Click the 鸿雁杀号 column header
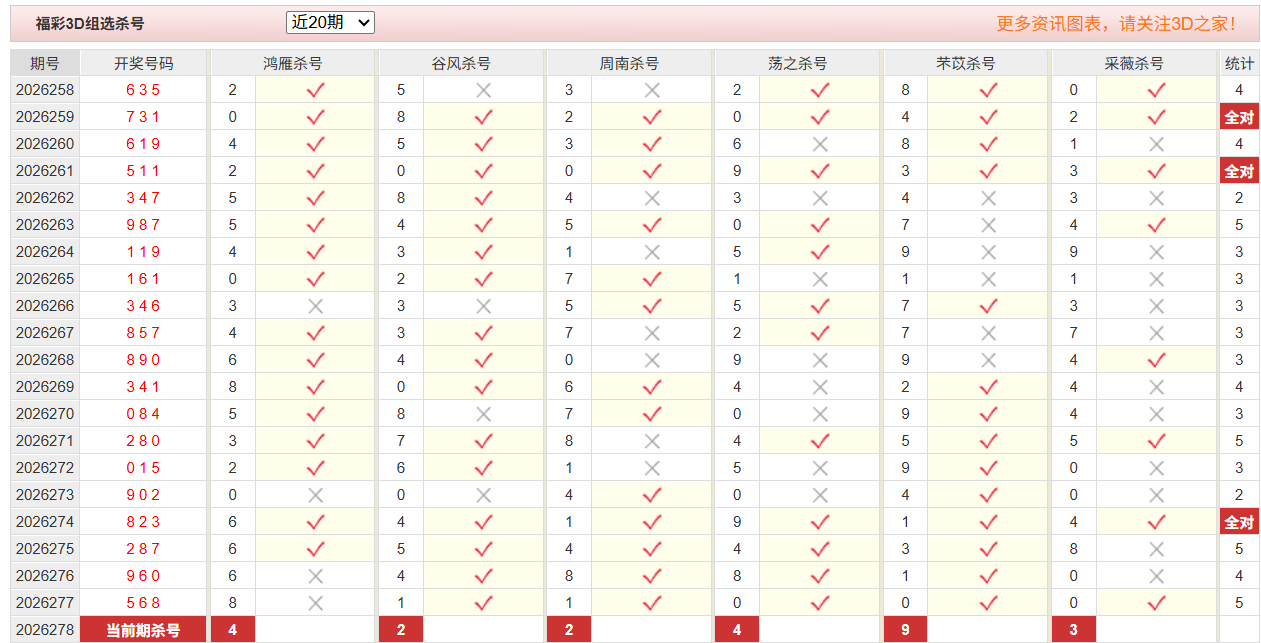The height and width of the screenshot is (643, 1261). click(x=293, y=63)
